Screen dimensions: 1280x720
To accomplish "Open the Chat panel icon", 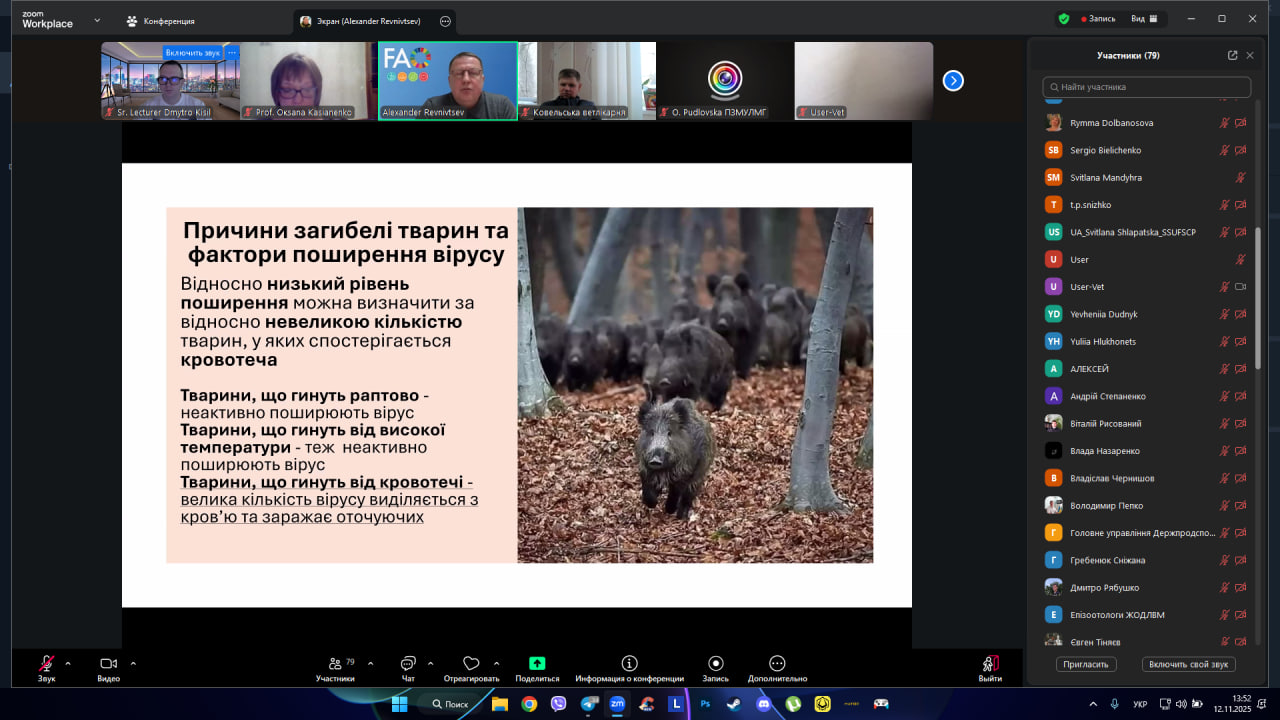I will coord(408,664).
